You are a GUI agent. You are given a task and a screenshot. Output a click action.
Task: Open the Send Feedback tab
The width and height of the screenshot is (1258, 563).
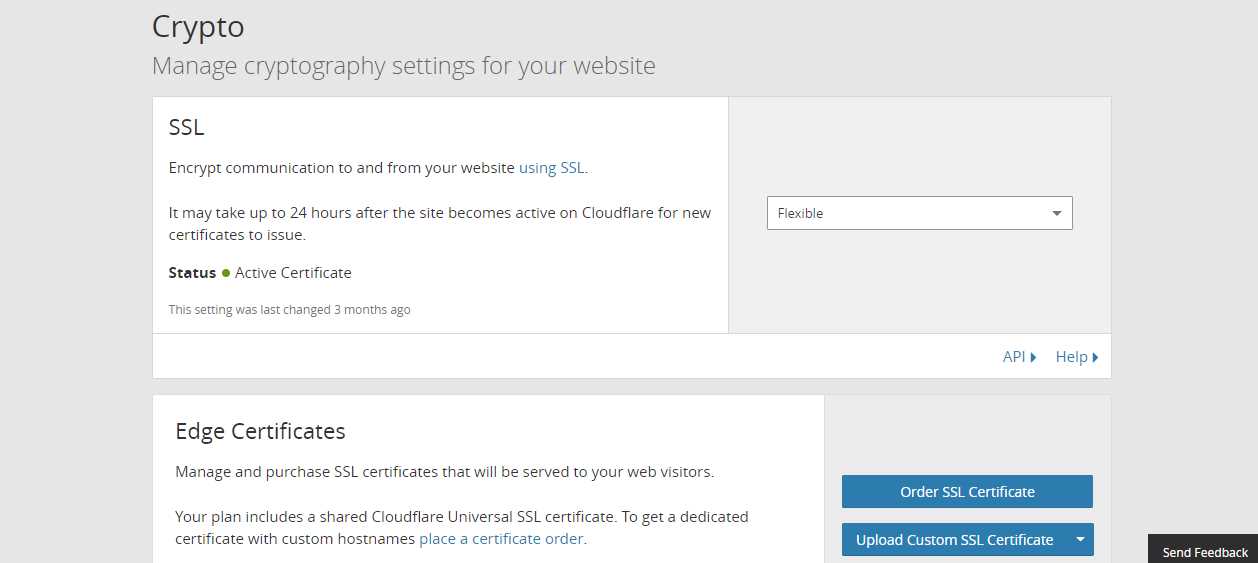tap(1203, 551)
